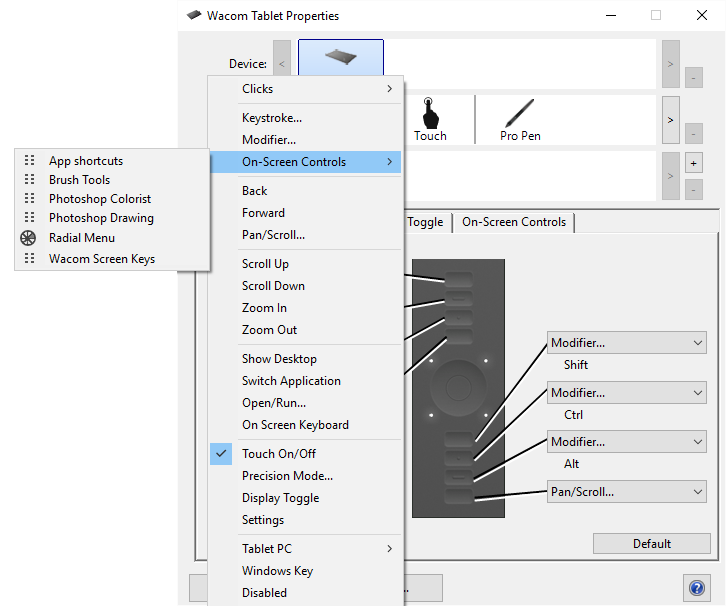This screenshot has width=726, height=606.
Task: Switch to the On-Screen Controls tab
Action: (514, 222)
